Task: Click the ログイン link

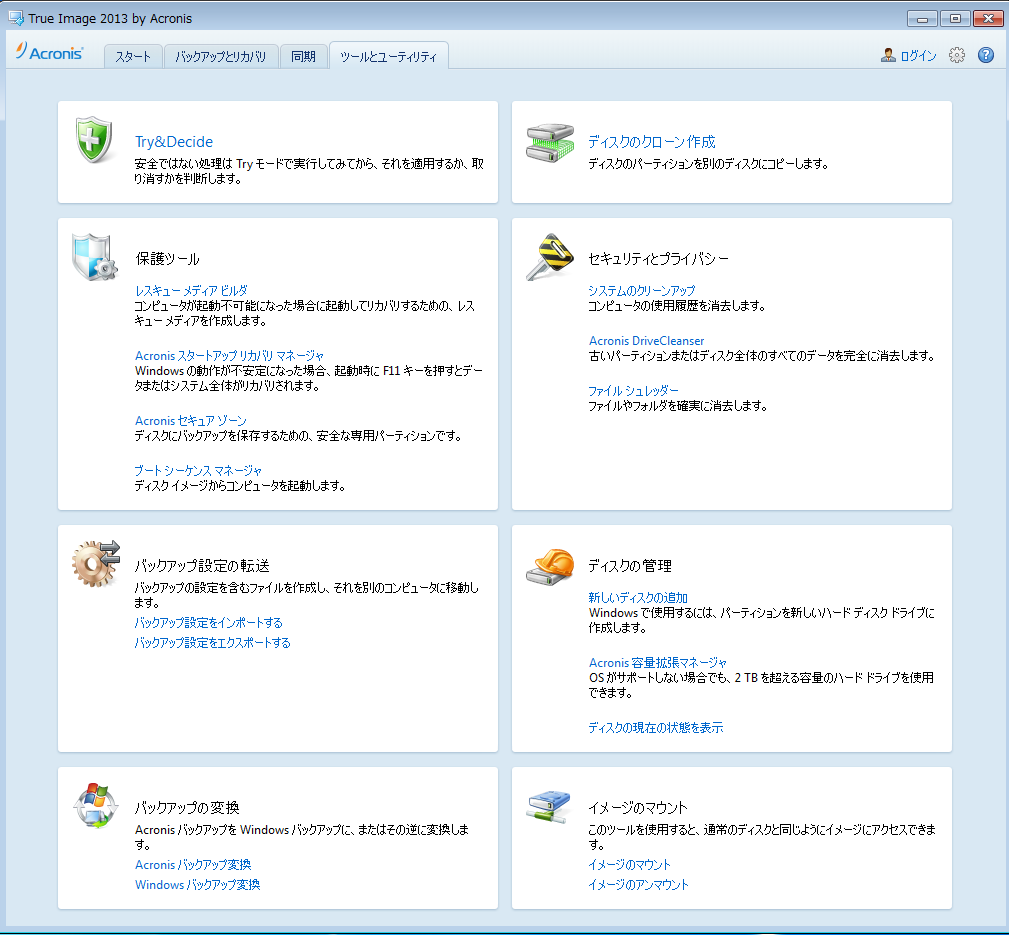Action: tap(918, 56)
